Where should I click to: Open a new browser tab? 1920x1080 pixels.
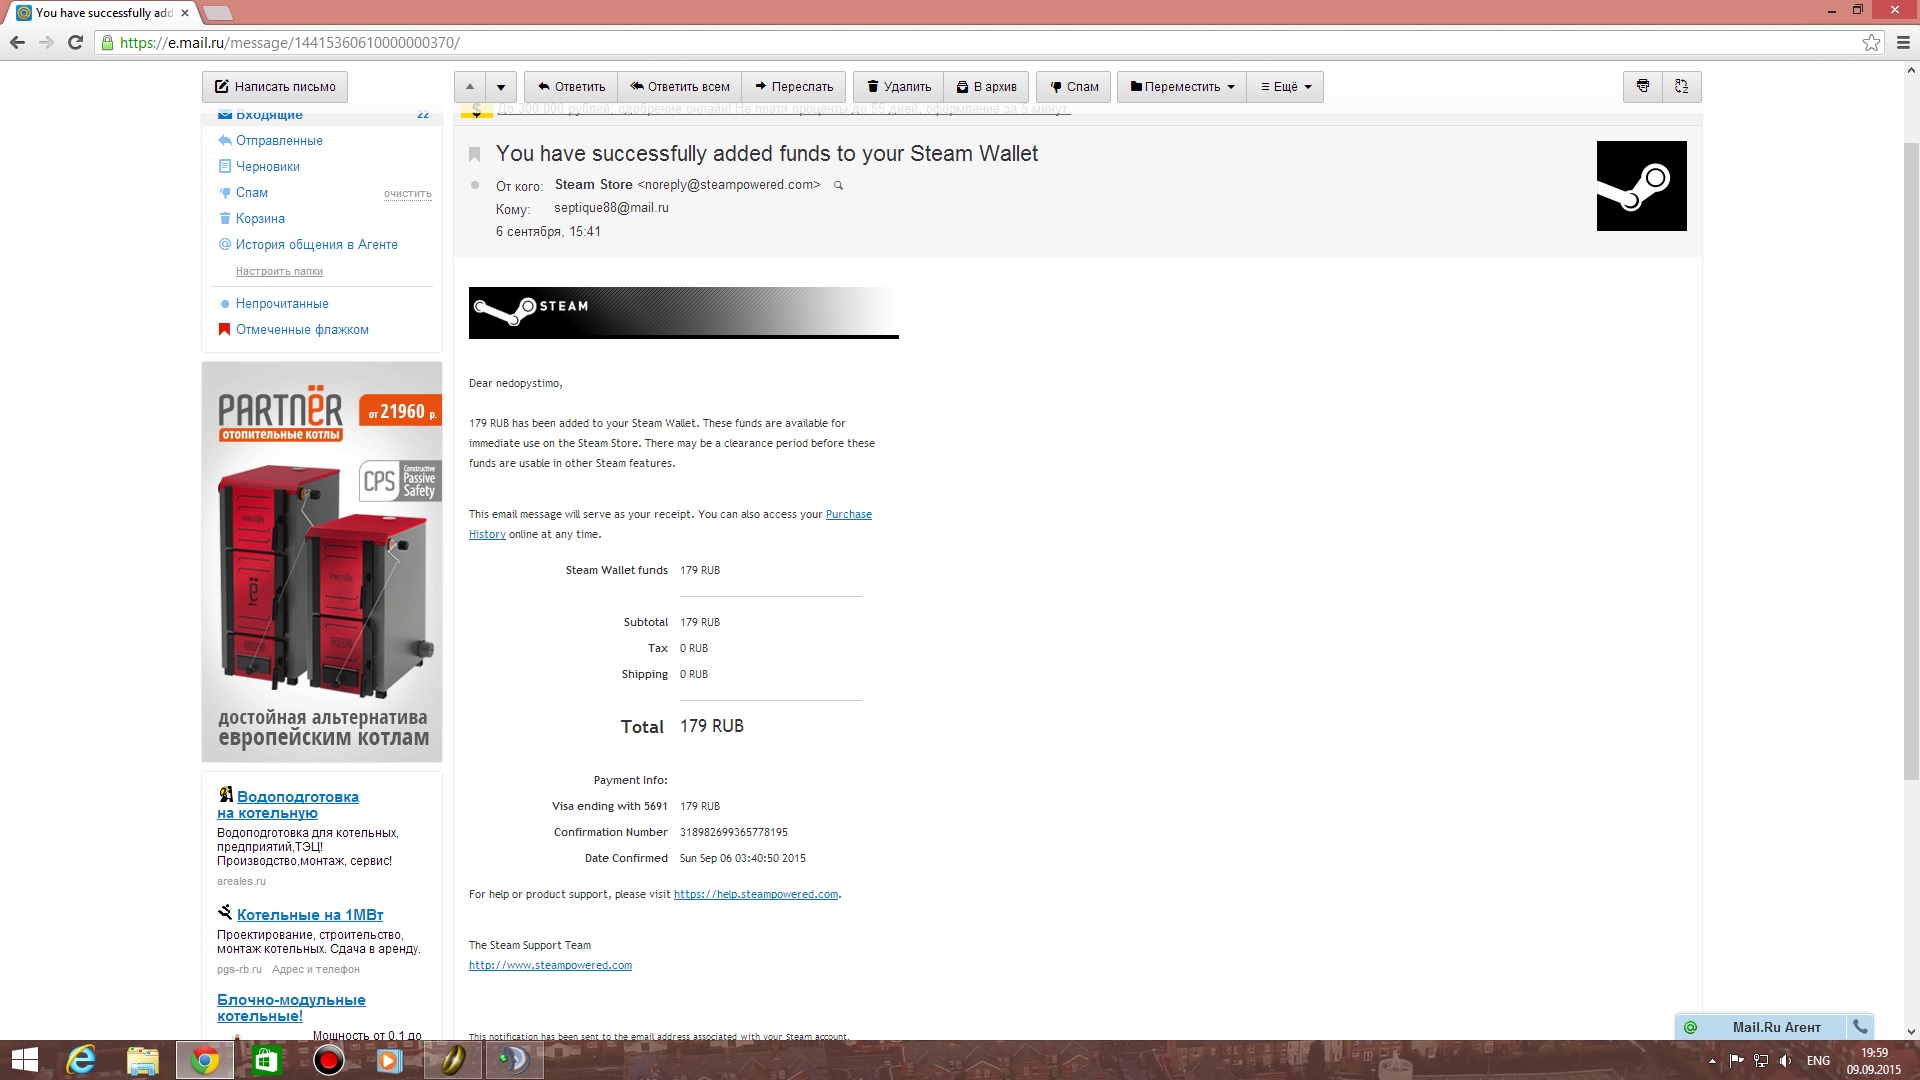click(217, 13)
